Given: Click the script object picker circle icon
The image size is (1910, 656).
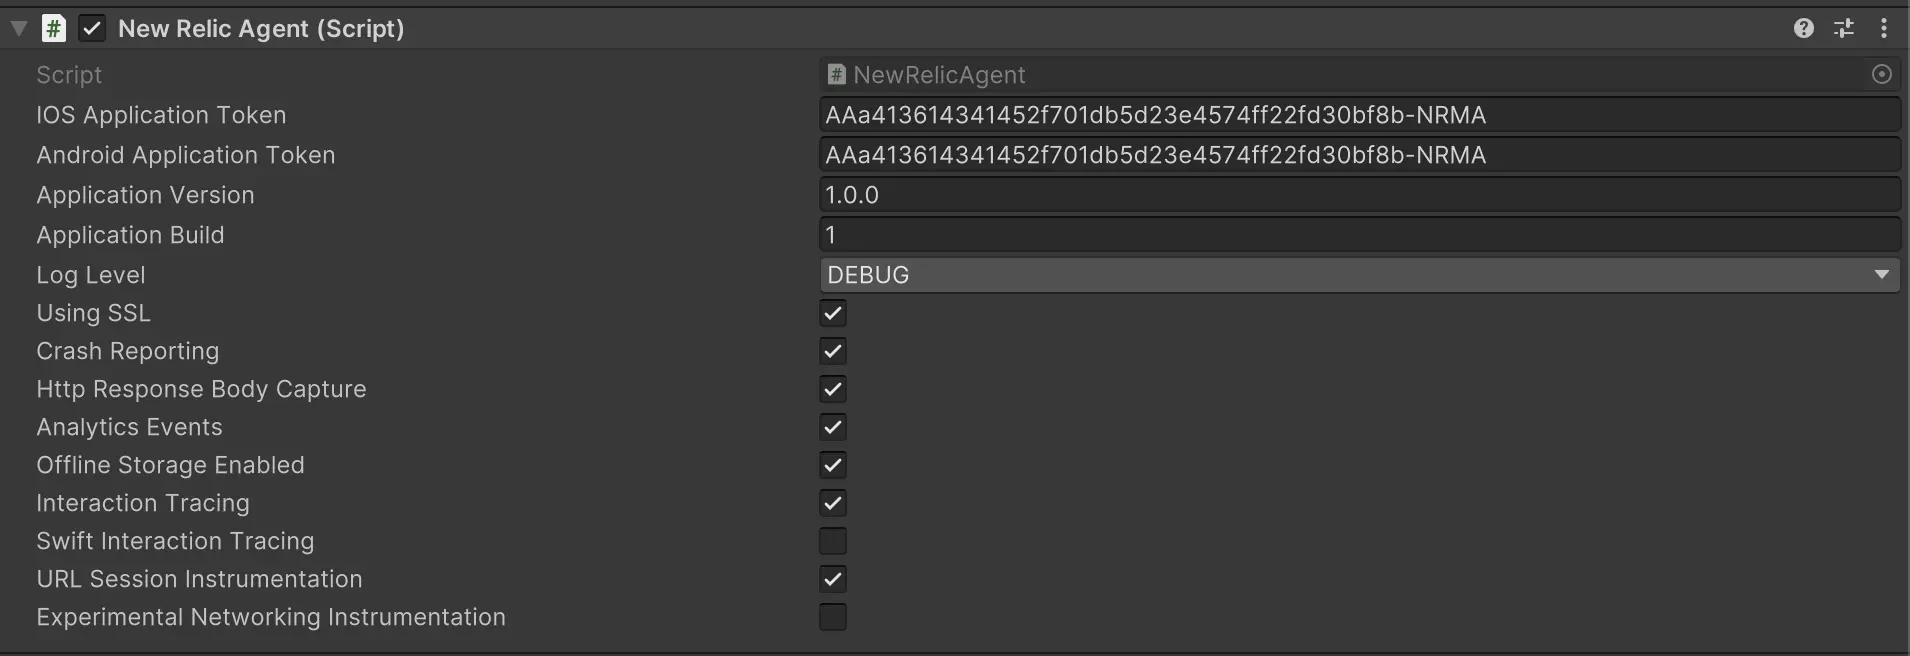Looking at the screenshot, I should 1882,74.
